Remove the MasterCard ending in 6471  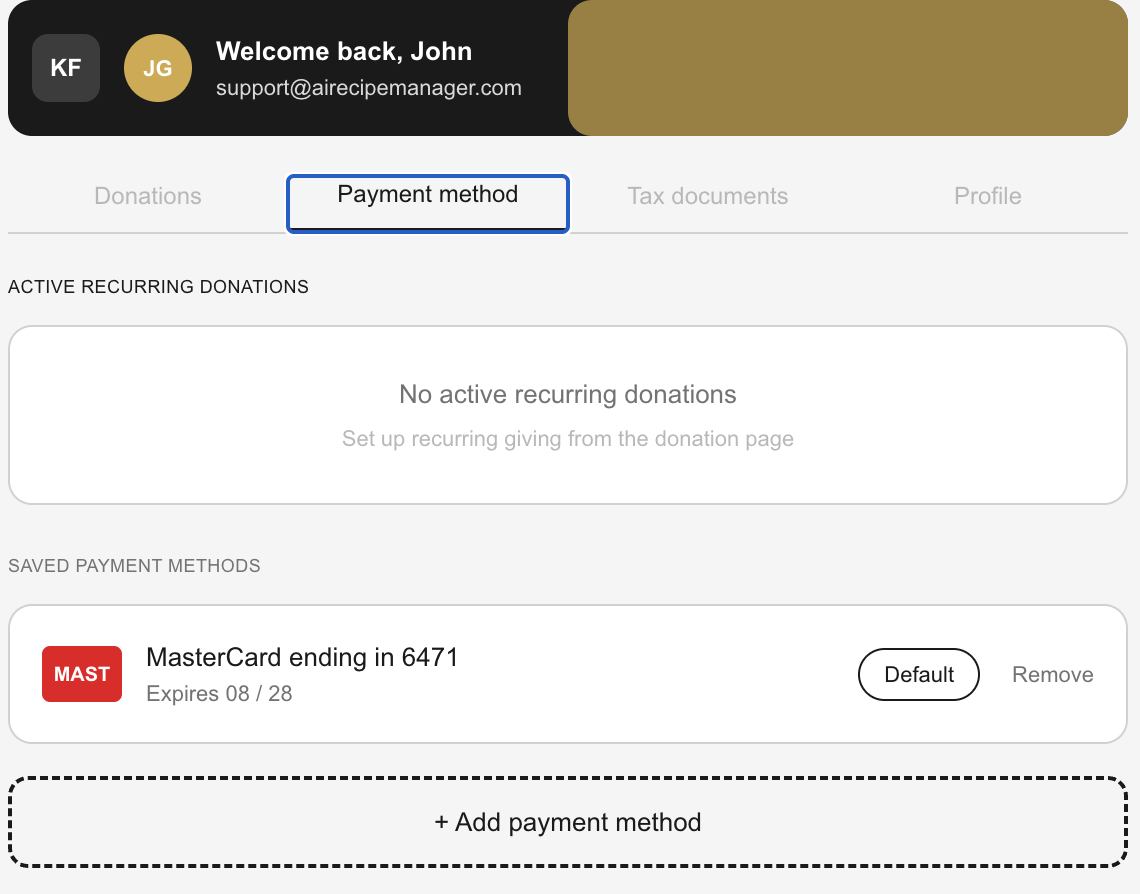(x=1052, y=674)
